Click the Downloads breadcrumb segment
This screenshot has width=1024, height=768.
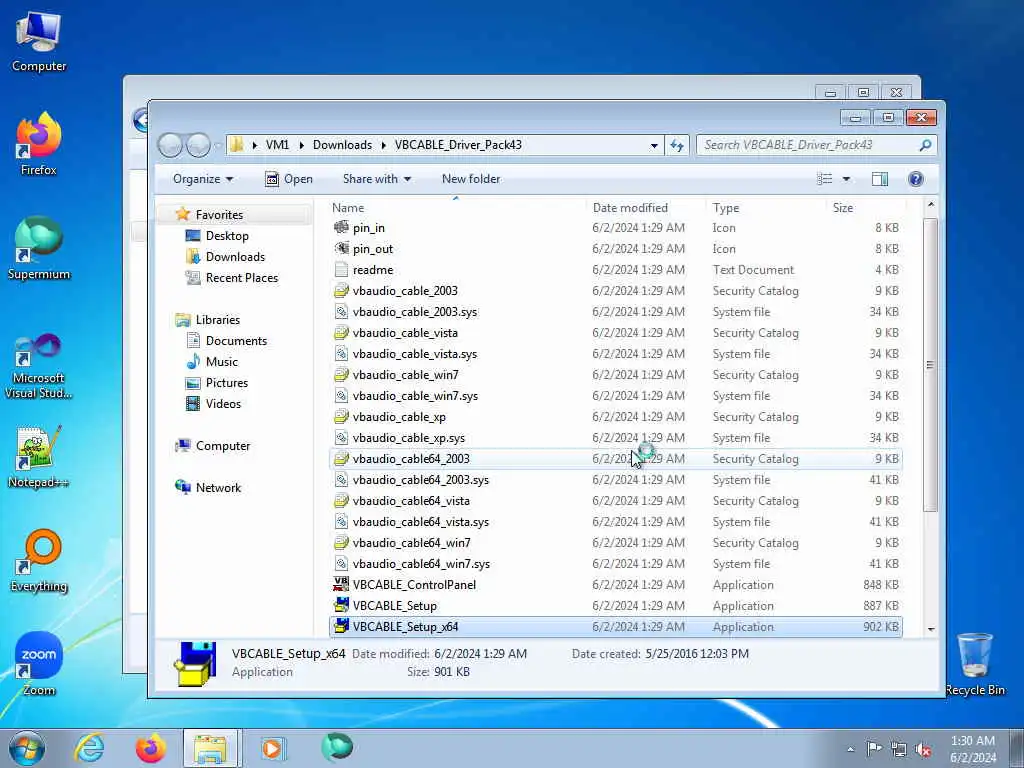[x=342, y=145]
